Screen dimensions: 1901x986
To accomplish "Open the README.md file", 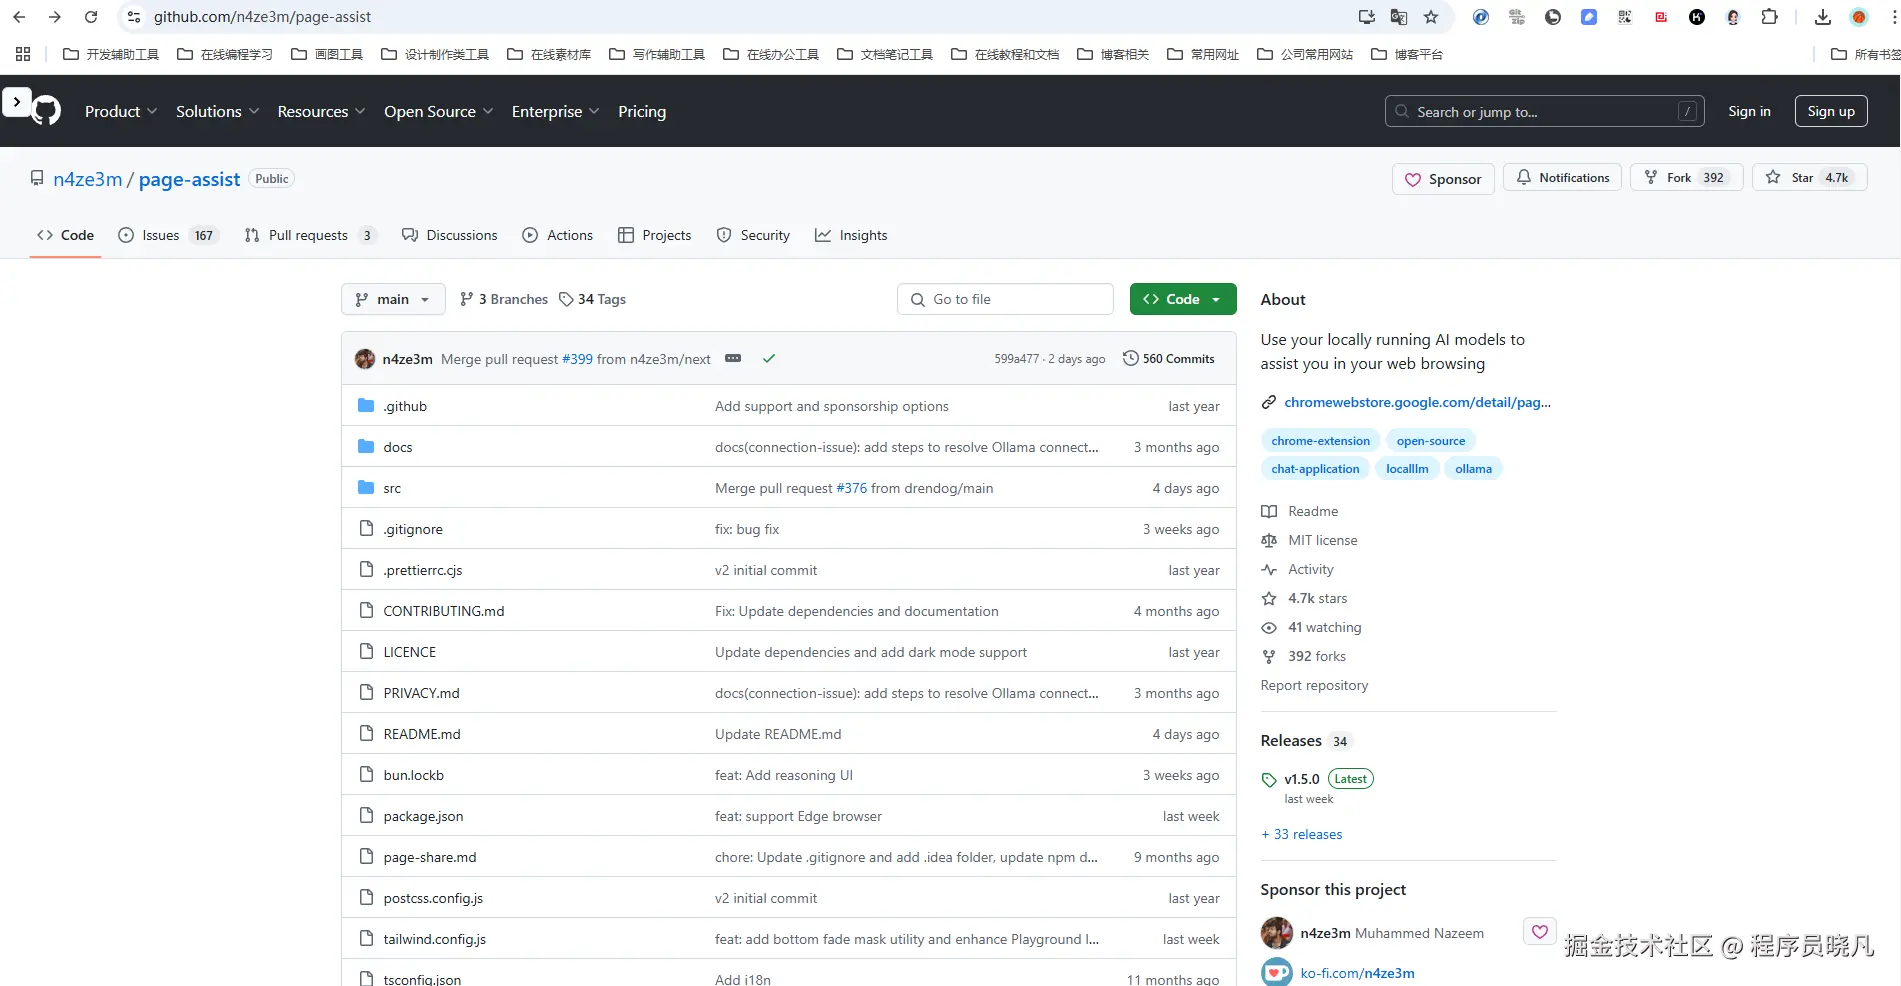I will 422,734.
